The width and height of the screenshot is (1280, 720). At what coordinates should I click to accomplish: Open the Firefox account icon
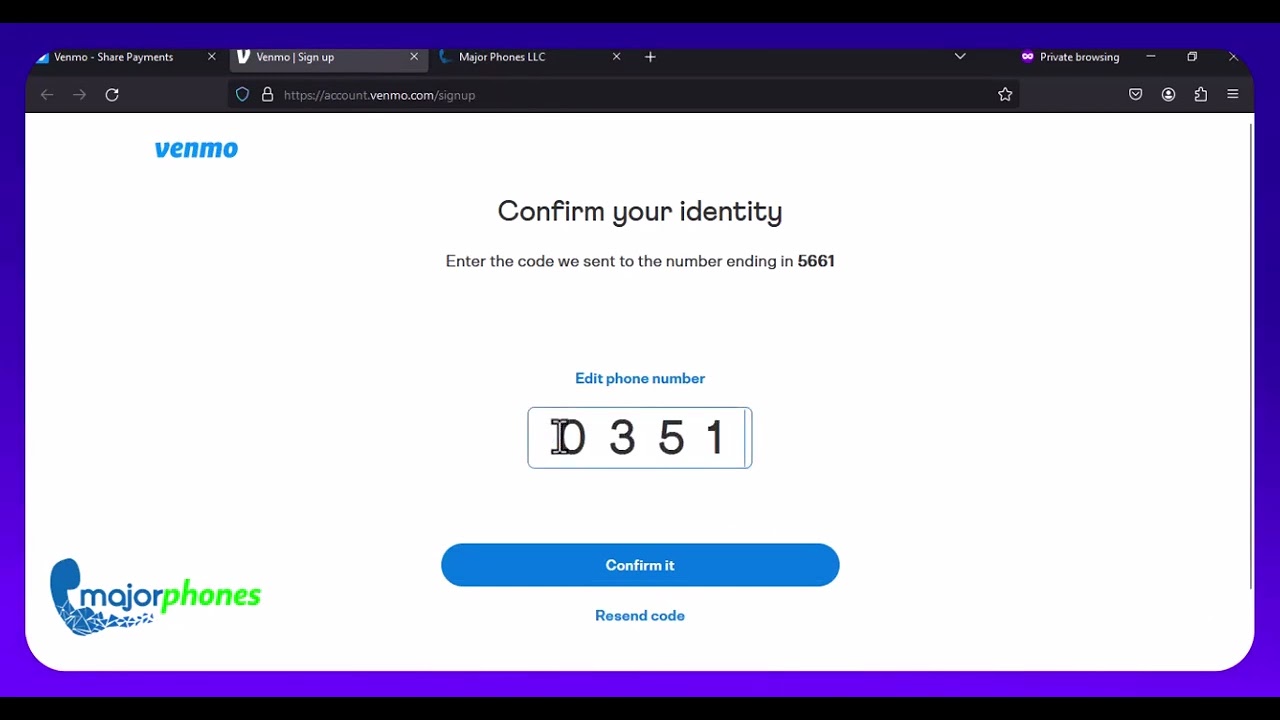click(1168, 95)
